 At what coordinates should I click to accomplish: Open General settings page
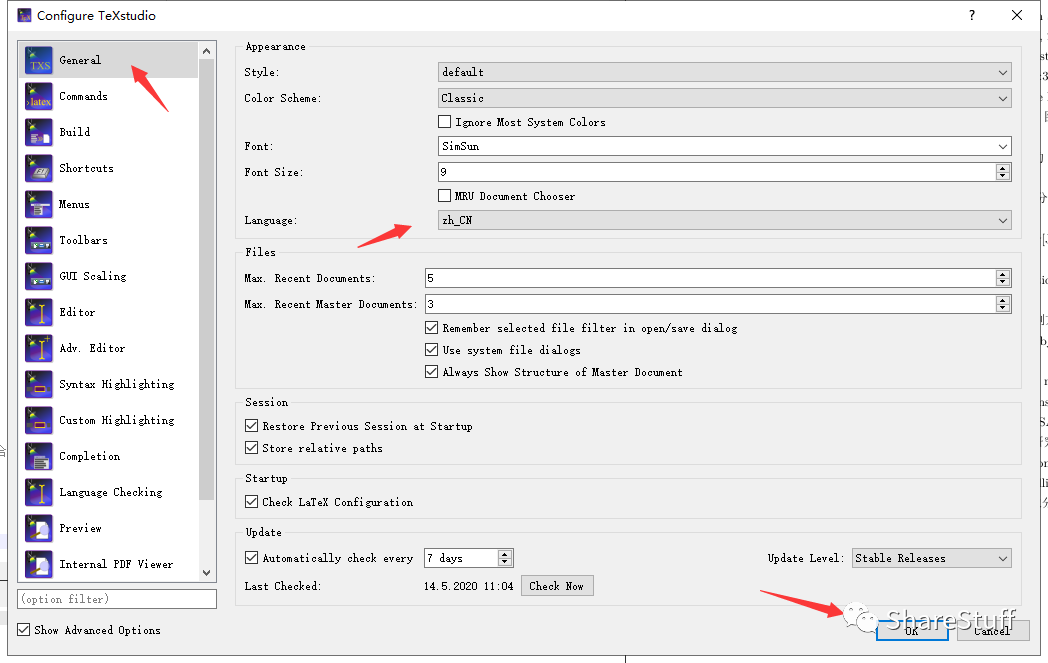click(x=108, y=60)
